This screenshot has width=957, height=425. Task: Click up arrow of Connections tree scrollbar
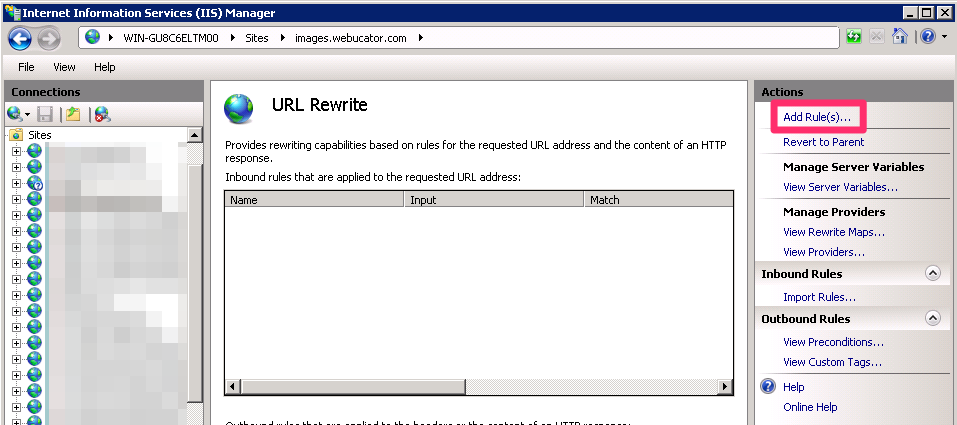194,135
